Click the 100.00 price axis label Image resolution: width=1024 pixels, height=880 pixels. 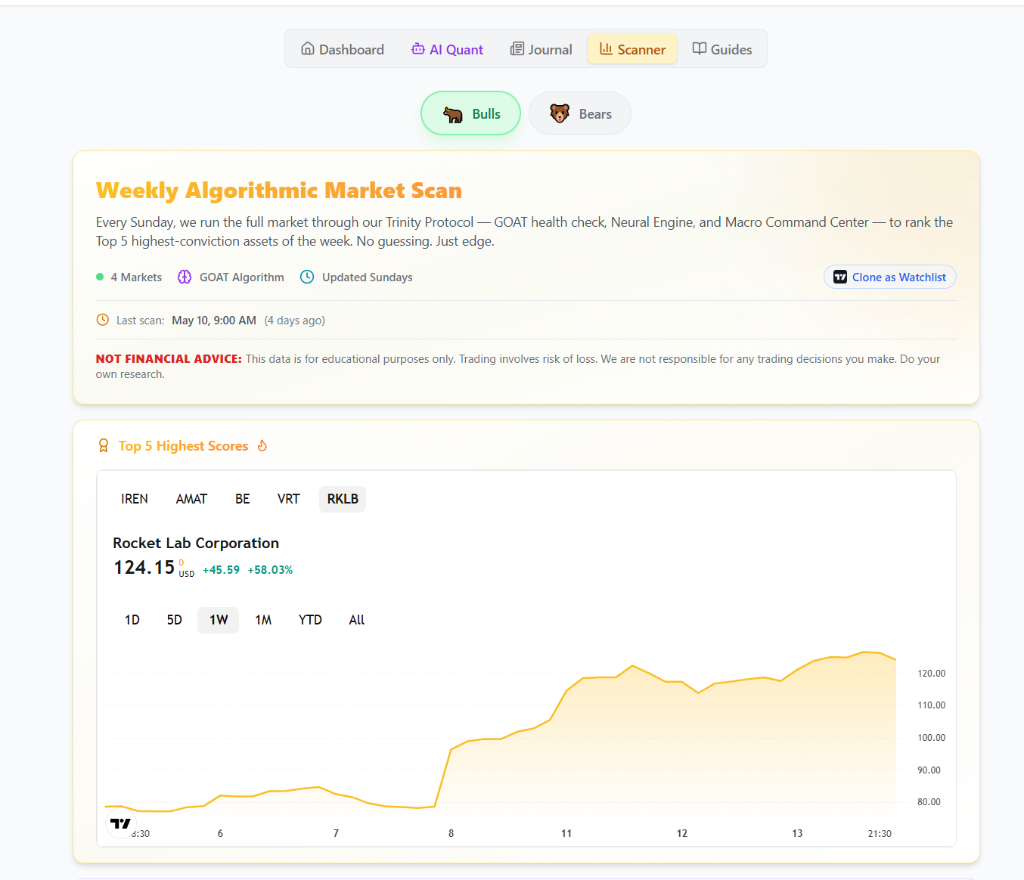(x=931, y=738)
